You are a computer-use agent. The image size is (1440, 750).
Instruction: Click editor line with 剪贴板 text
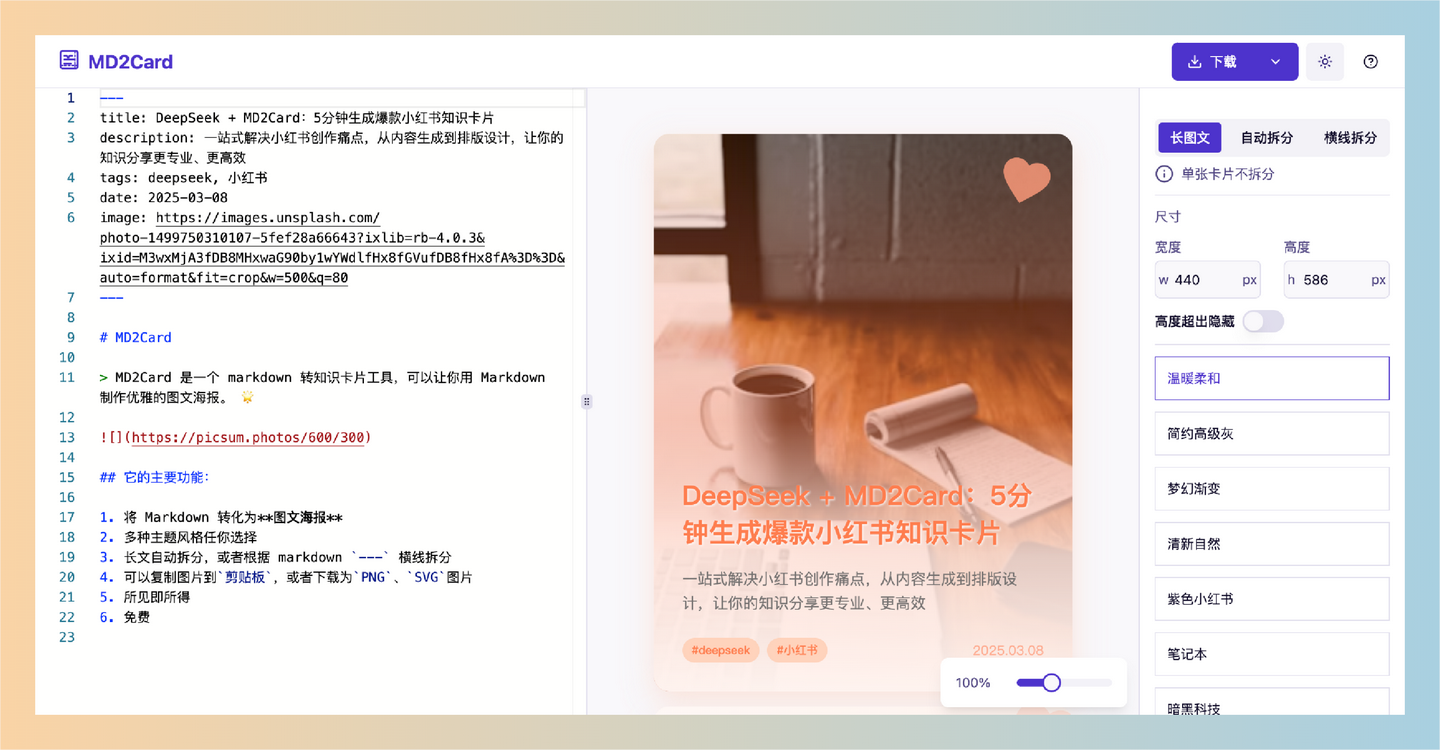point(286,577)
